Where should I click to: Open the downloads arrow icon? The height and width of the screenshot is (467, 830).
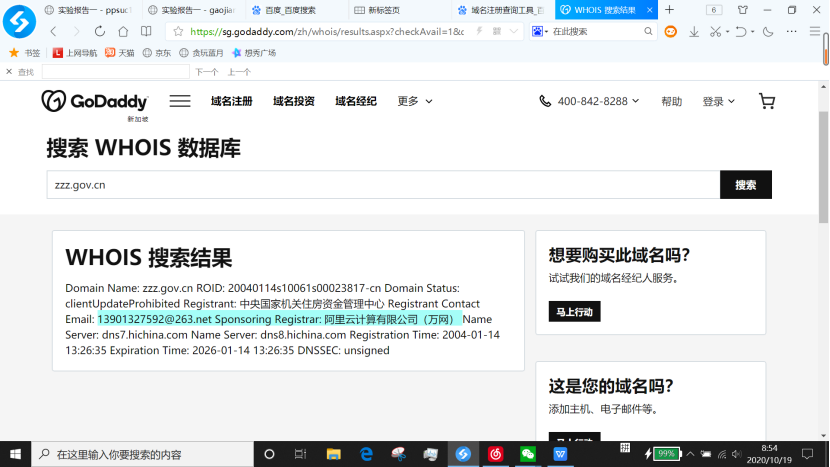[x=693, y=32]
